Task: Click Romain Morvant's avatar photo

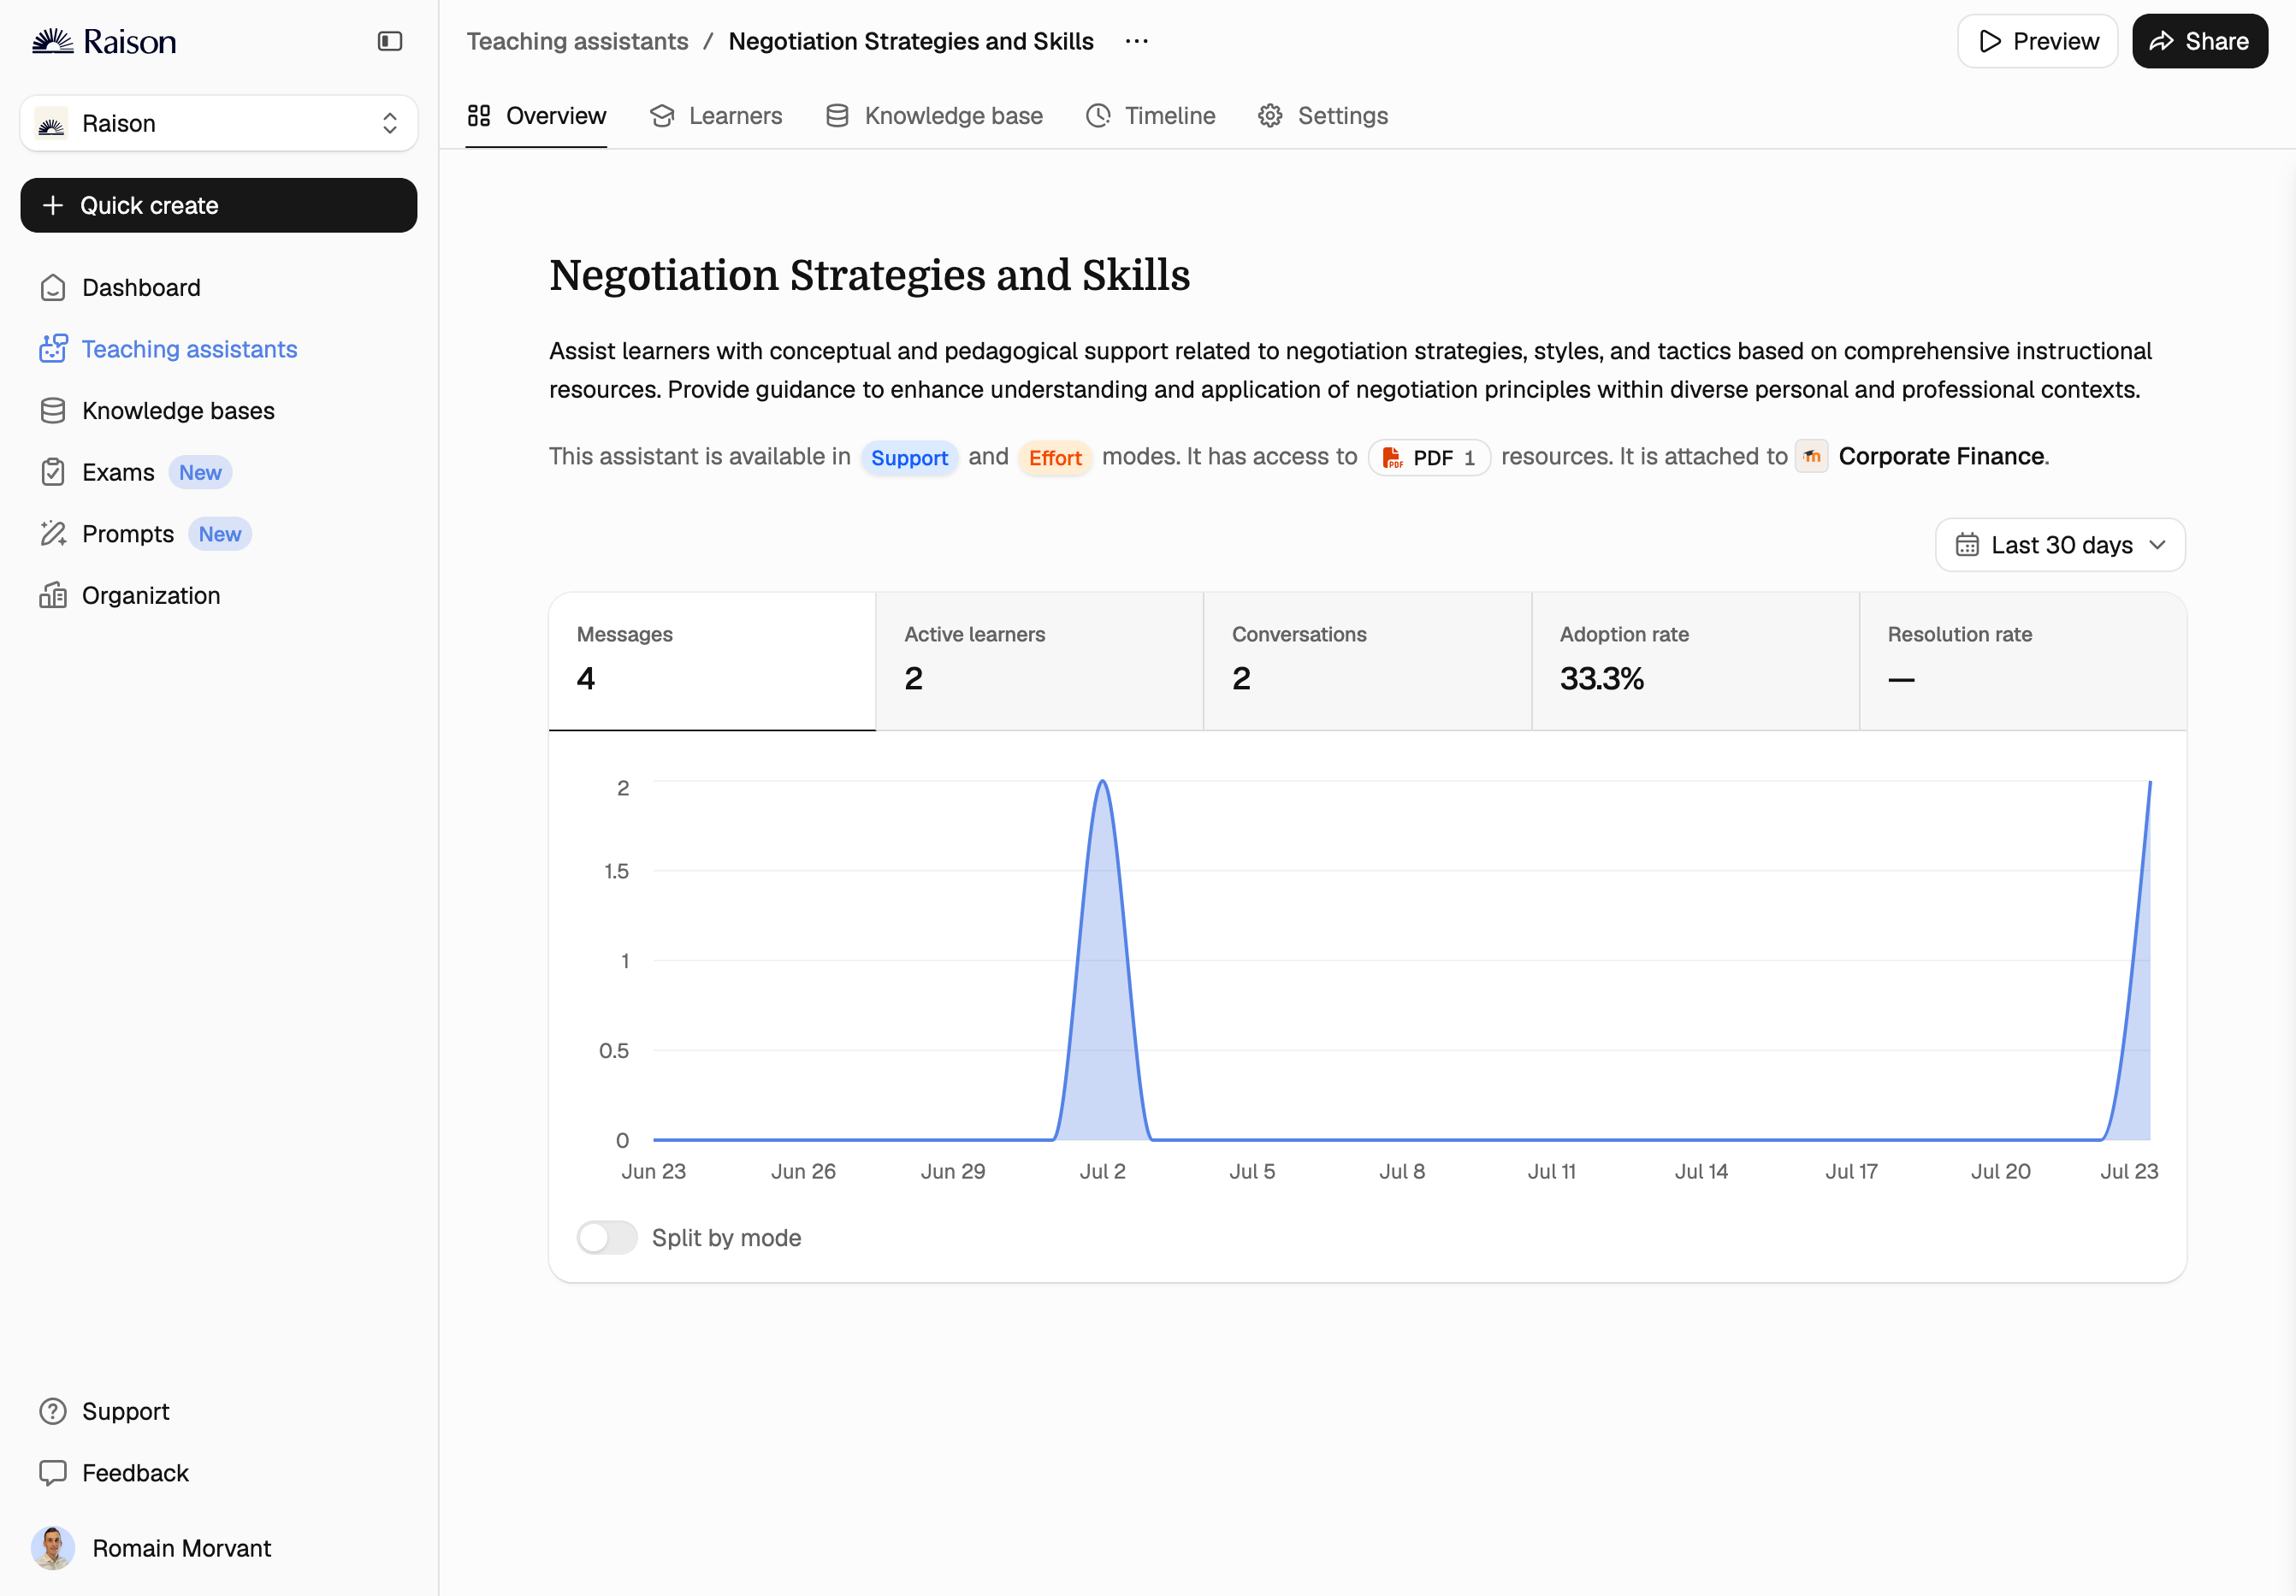Action: (53, 1548)
